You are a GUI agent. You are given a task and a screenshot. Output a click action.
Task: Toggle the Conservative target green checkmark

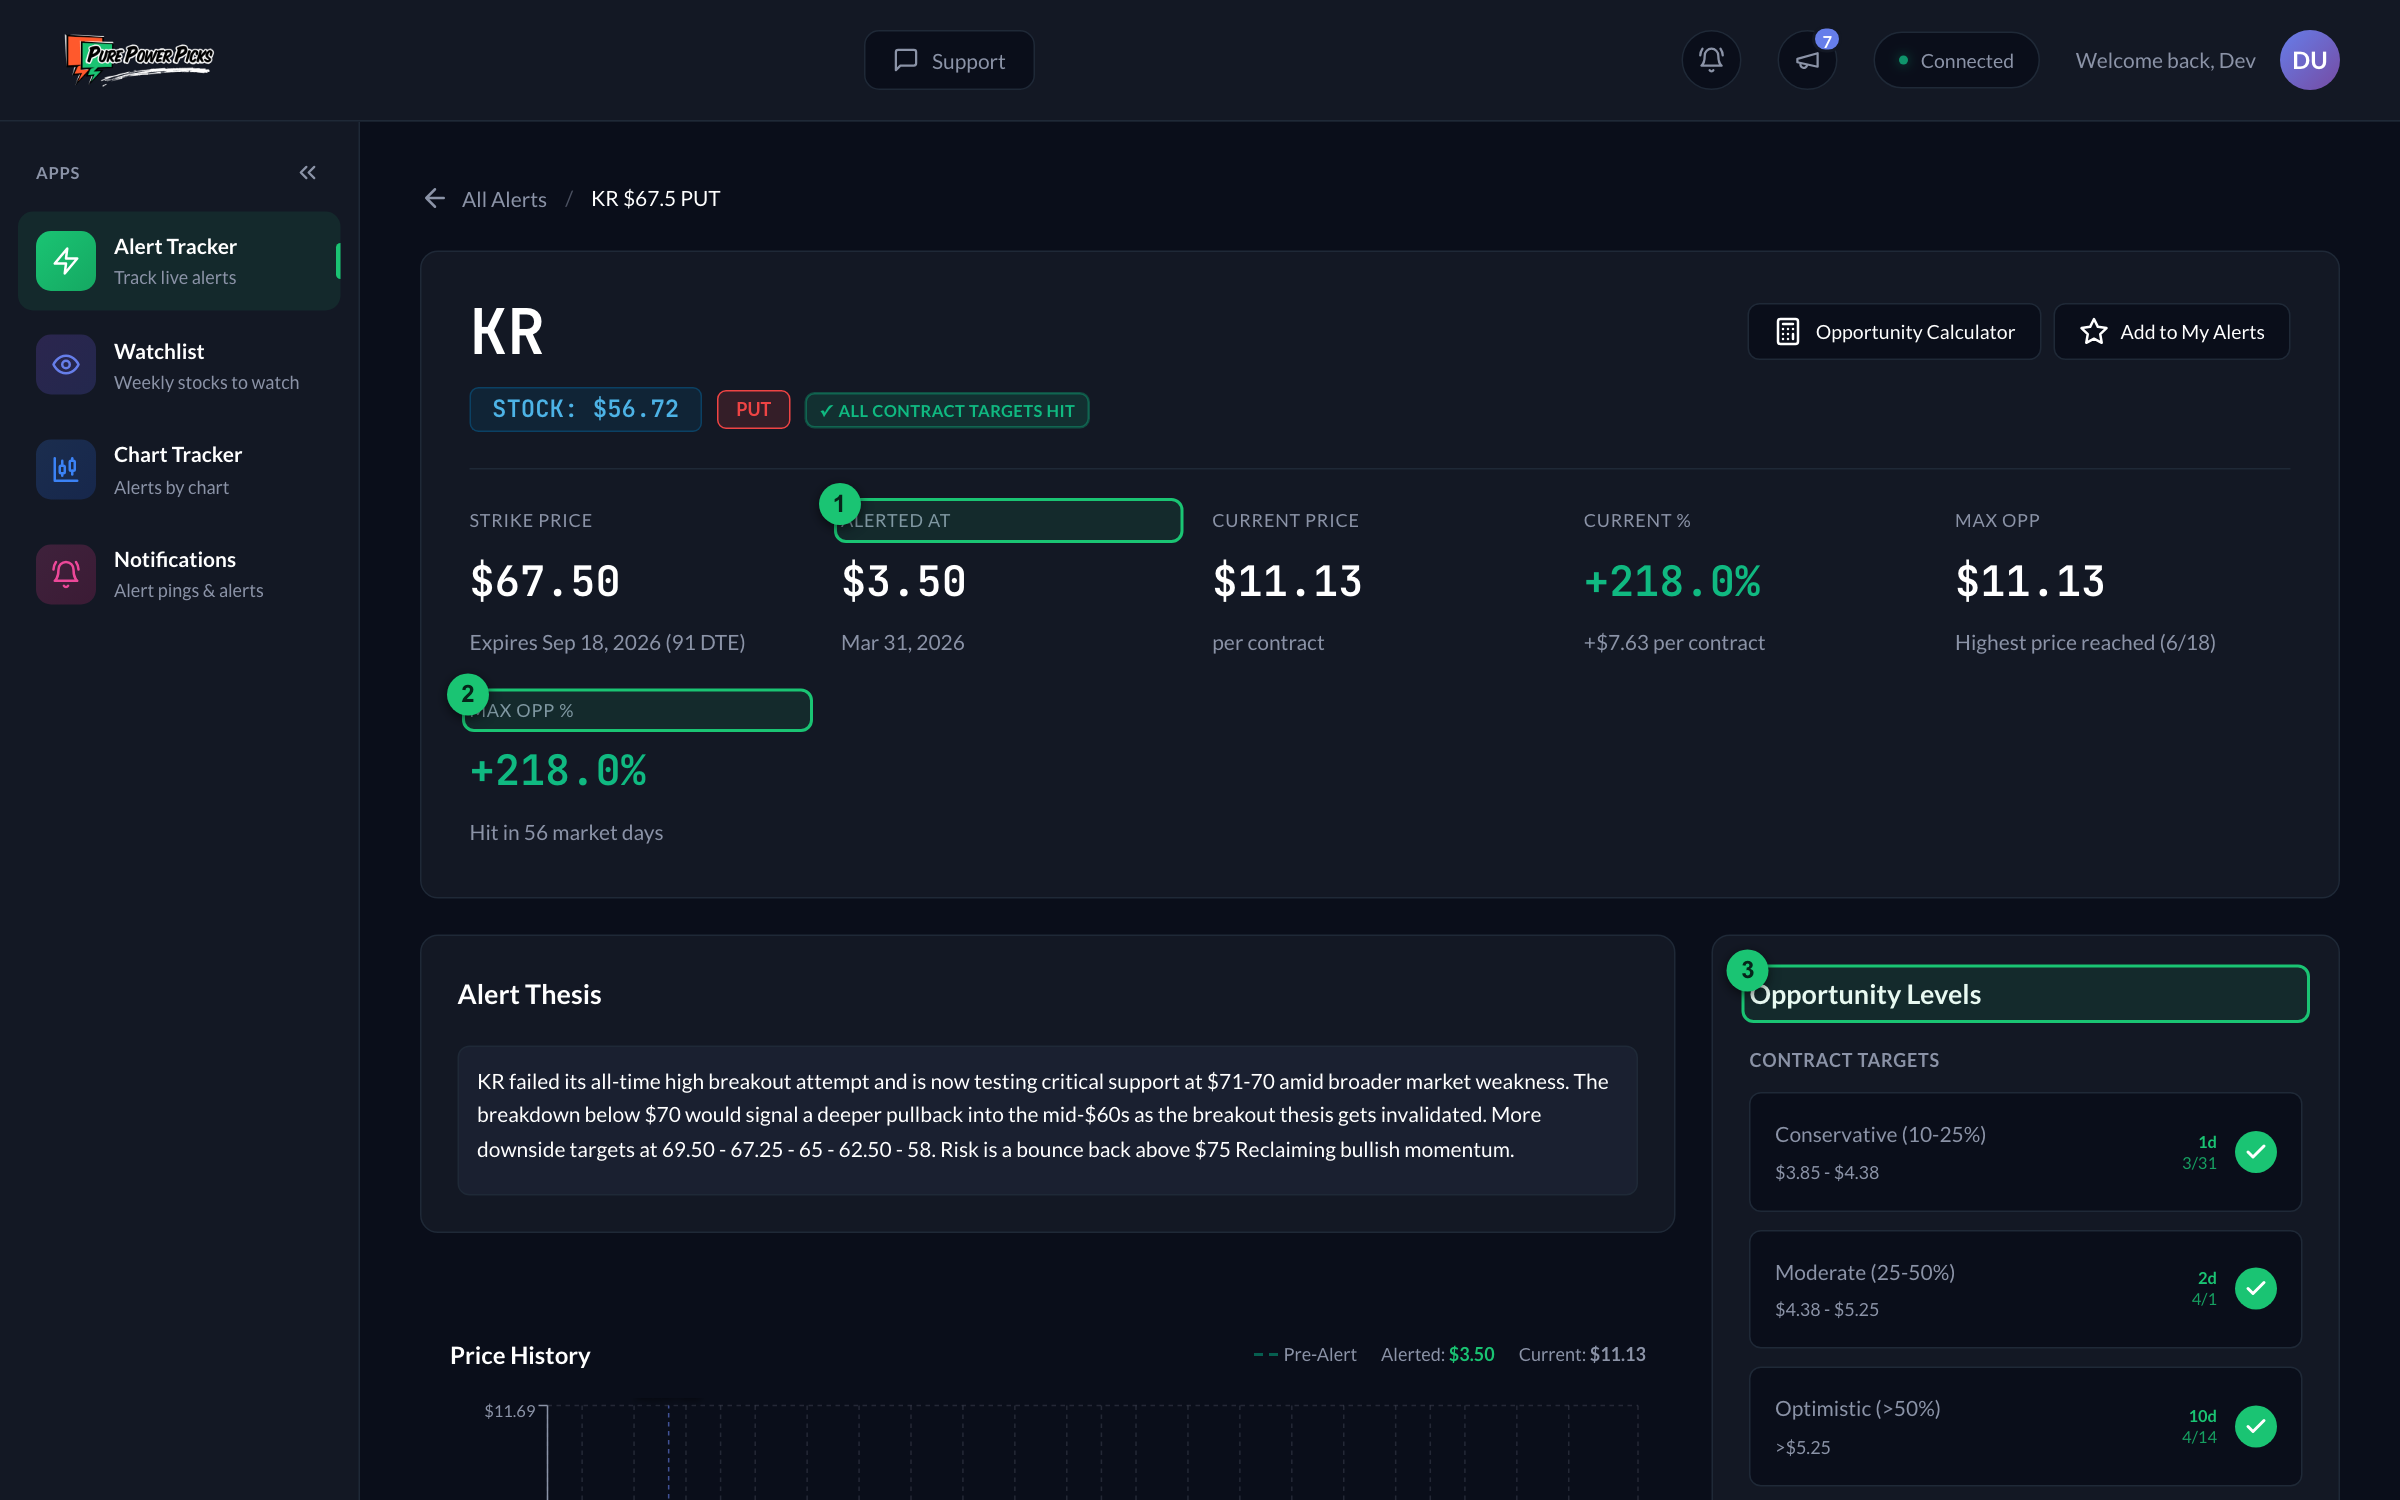click(x=2256, y=1152)
